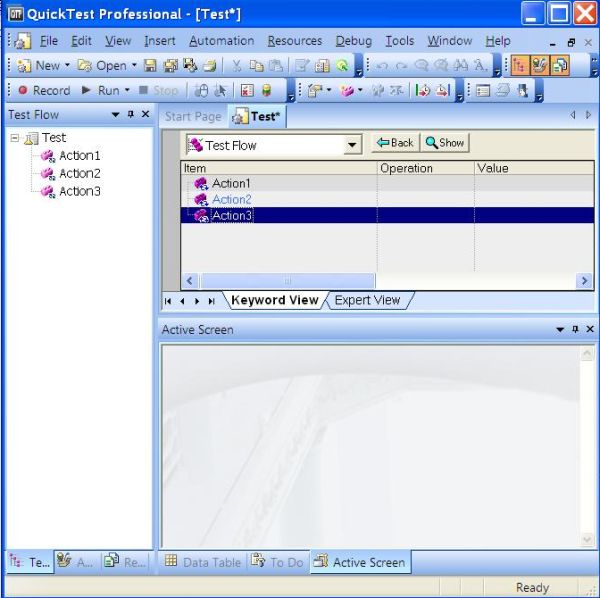Click the Cut scissors icon
Image resolution: width=600 pixels, height=598 pixels.
tap(237, 66)
